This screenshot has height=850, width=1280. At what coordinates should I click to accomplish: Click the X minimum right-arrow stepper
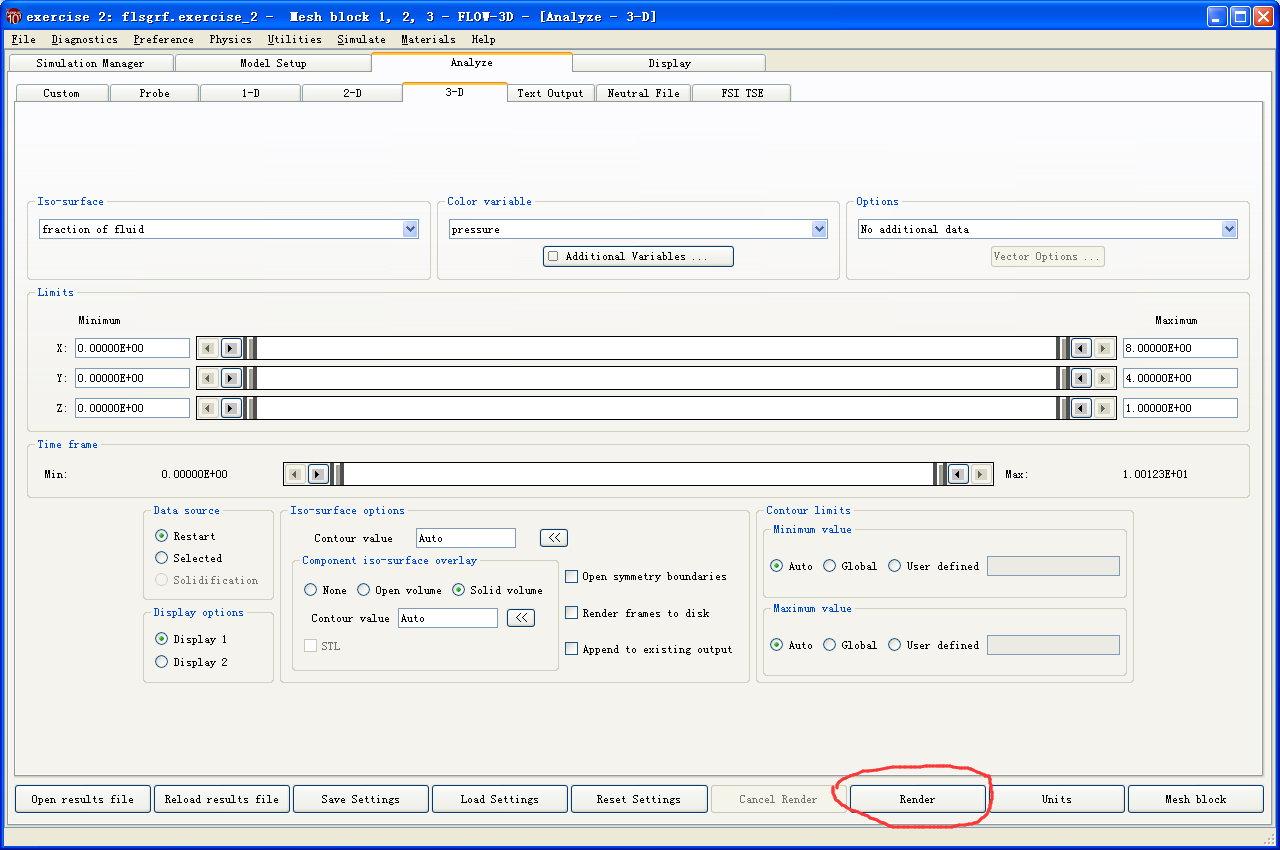(231, 348)
